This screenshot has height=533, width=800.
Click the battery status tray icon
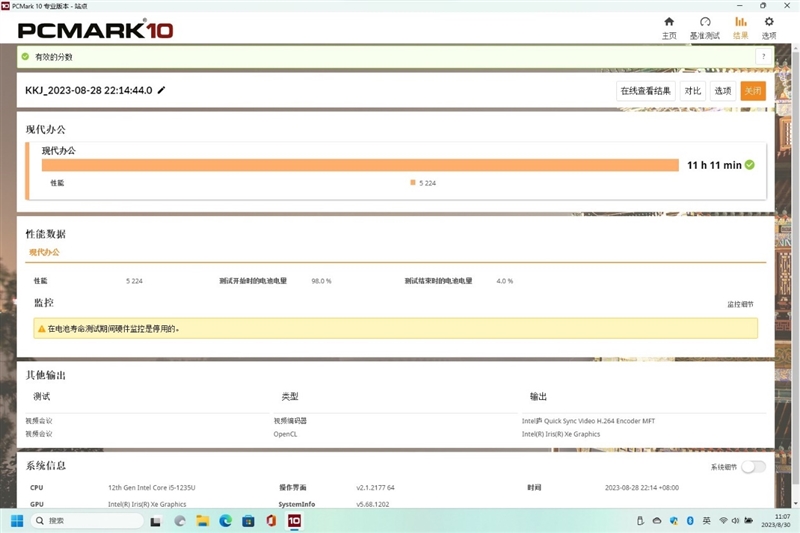click(748, 521)
